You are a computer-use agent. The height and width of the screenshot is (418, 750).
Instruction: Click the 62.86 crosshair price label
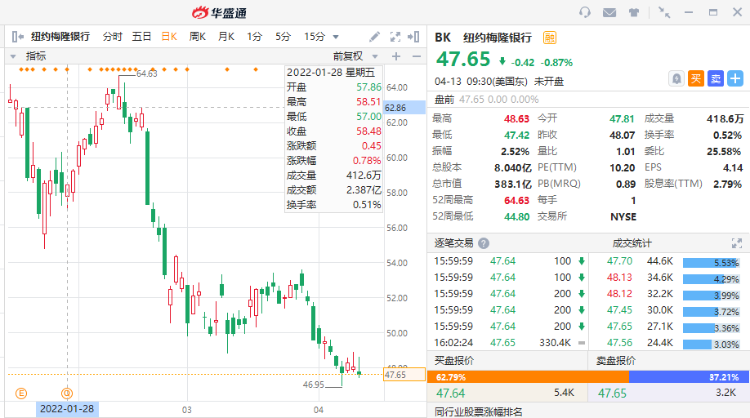click(404, 108)
